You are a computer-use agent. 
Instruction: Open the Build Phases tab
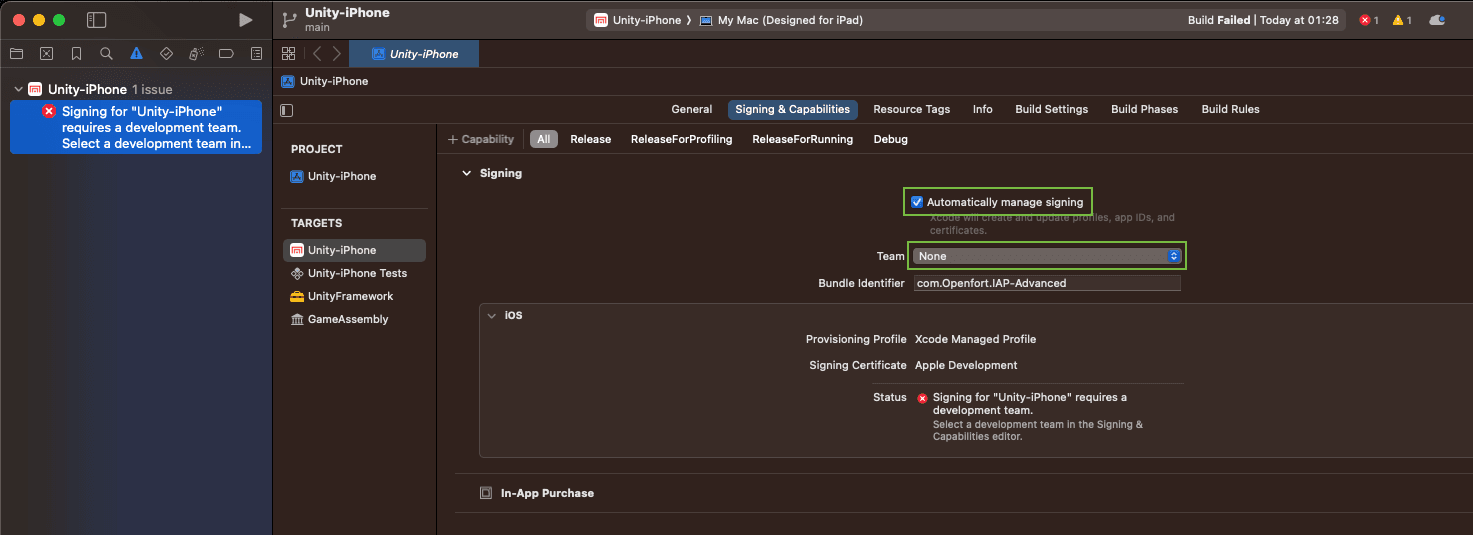coord(1145,109)
